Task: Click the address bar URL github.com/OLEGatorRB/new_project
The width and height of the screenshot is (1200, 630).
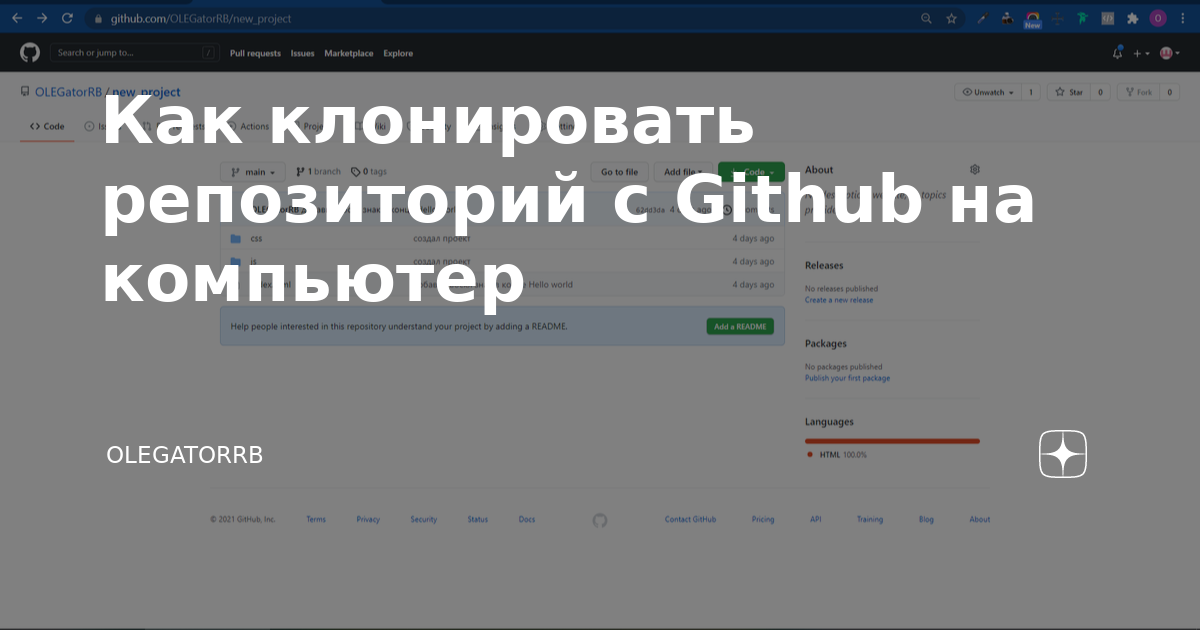Action: tap(201, 19)
